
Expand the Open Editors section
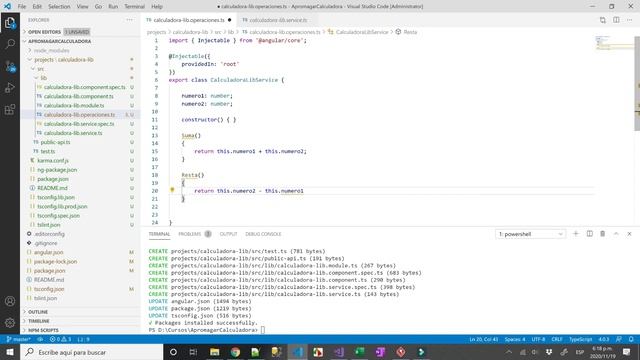click(81, 32)
